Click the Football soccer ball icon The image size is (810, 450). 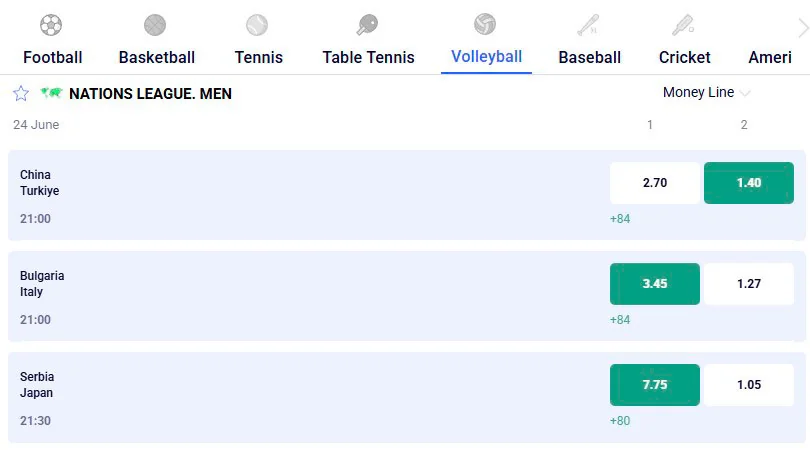[x=51, y=25]
